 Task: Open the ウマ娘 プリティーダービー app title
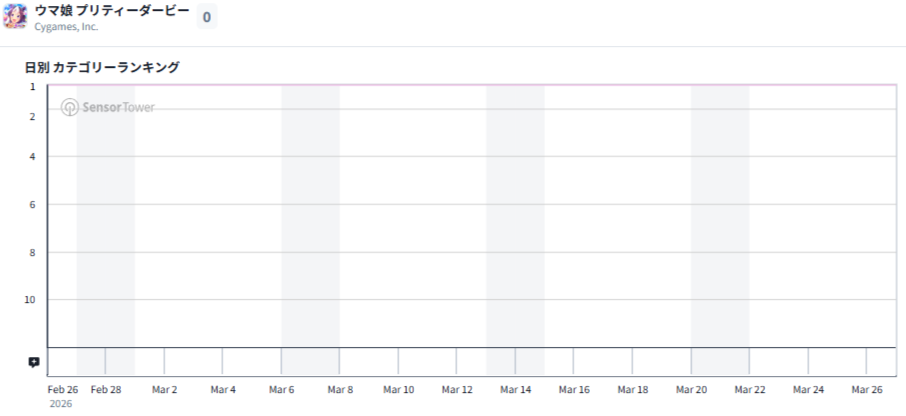[111, 10]
